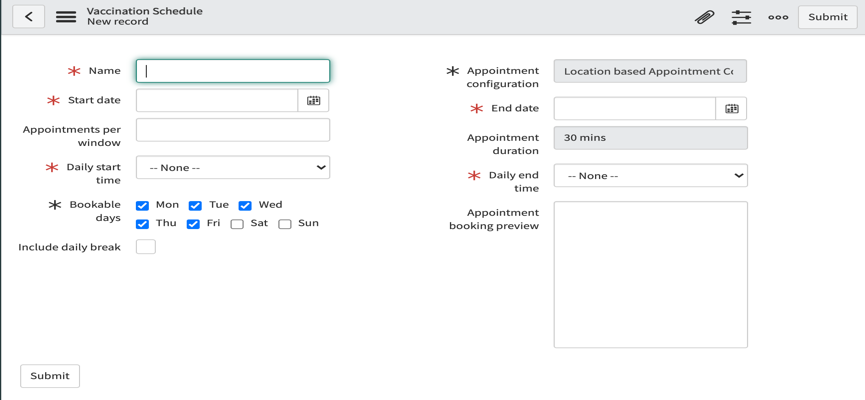Click the Vaccination Schedule title text

click(145, 11)
